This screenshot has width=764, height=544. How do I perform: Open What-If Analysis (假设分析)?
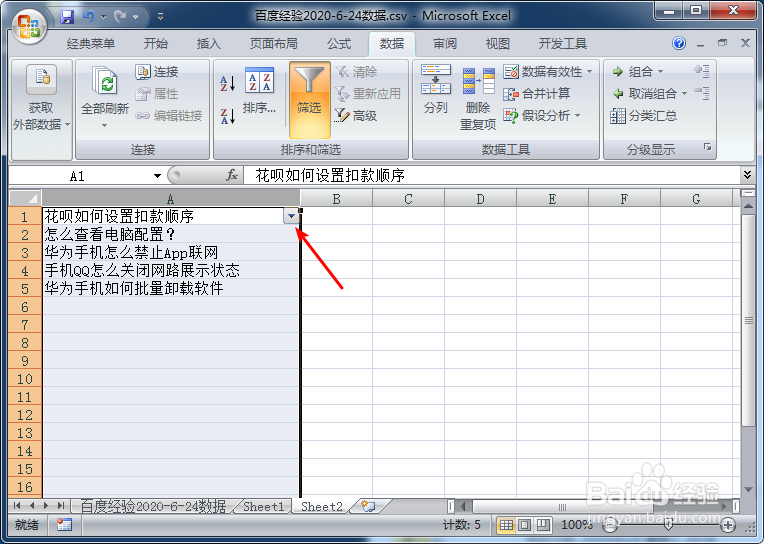[x=542, y=116]
